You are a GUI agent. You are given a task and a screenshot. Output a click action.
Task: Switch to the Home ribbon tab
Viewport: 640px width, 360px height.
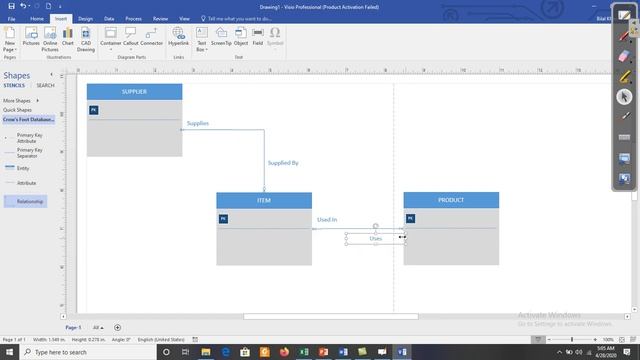(x=37, y=19)
